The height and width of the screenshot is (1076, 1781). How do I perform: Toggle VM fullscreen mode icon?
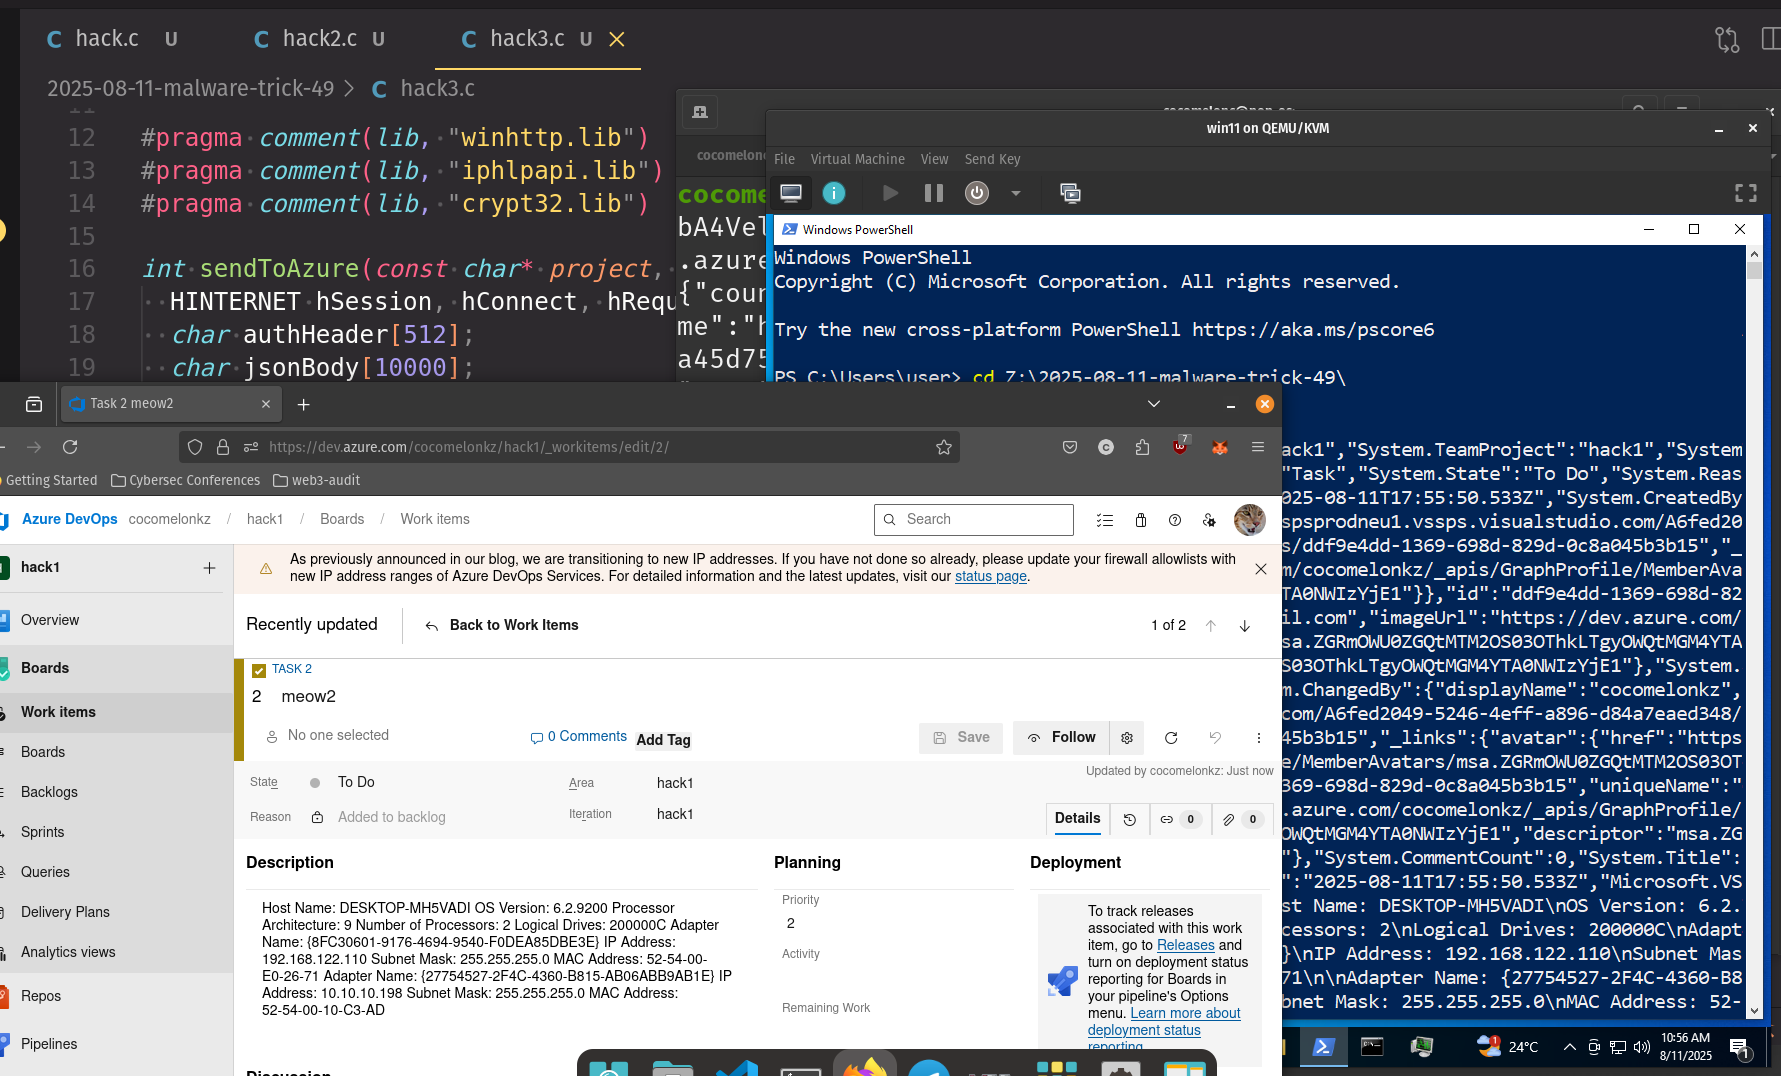pyautogui.click(x=1746, y=193)
